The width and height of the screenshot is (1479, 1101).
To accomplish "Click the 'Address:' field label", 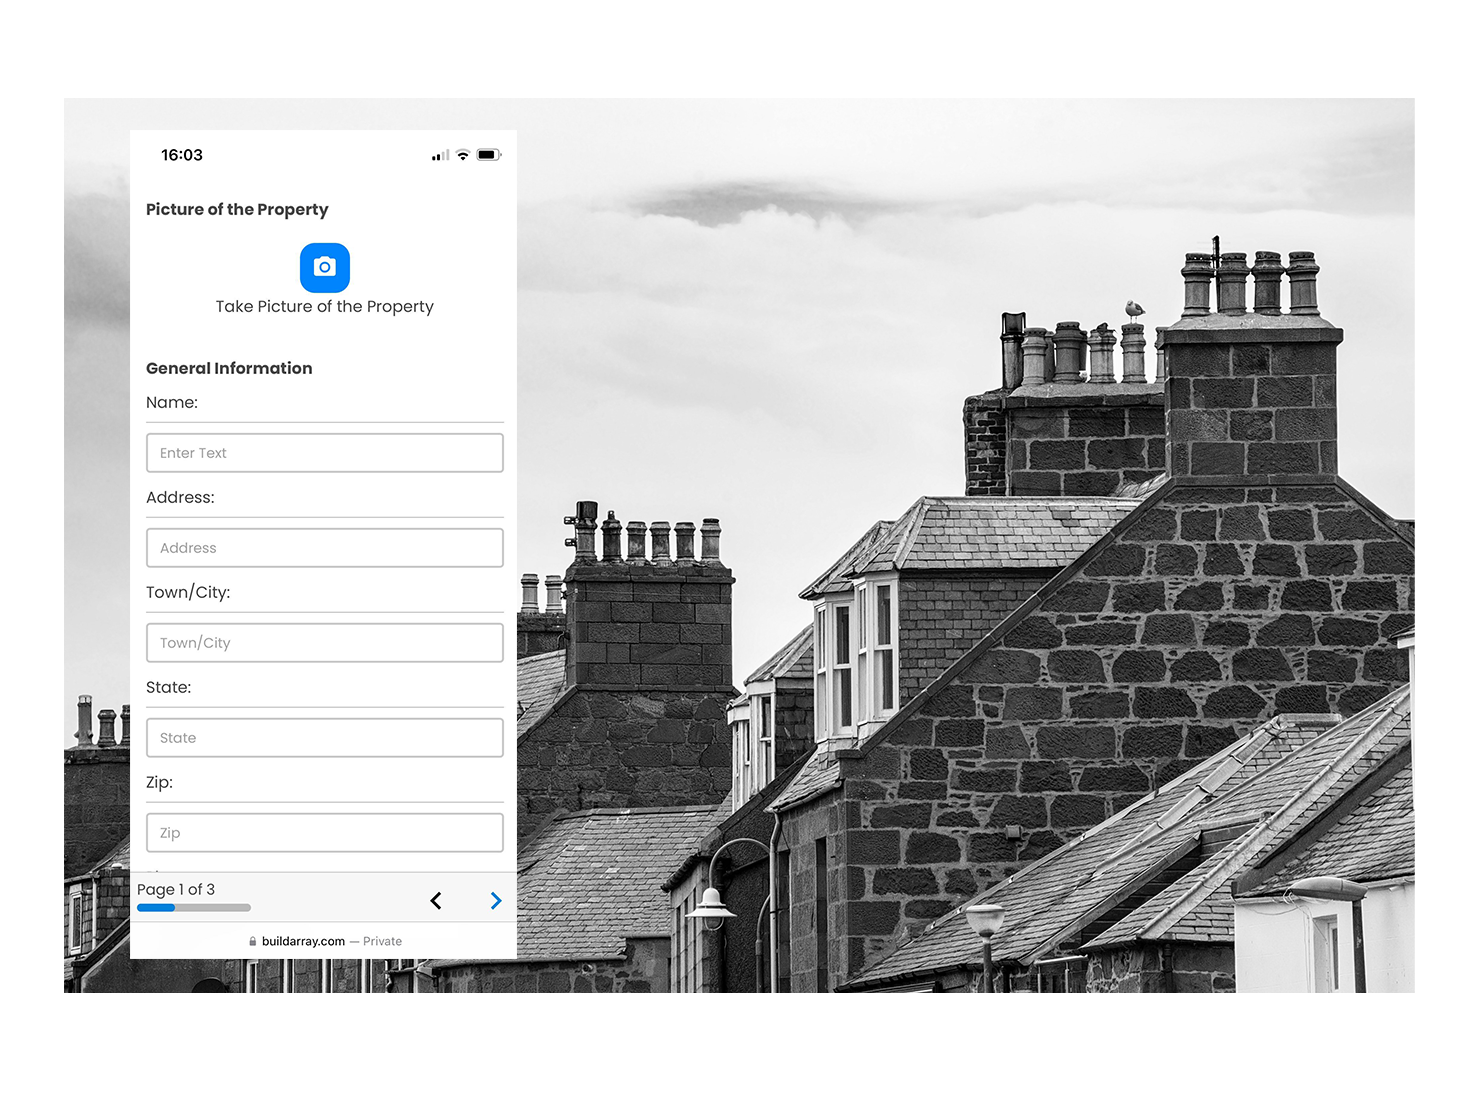I will [180, 497].
